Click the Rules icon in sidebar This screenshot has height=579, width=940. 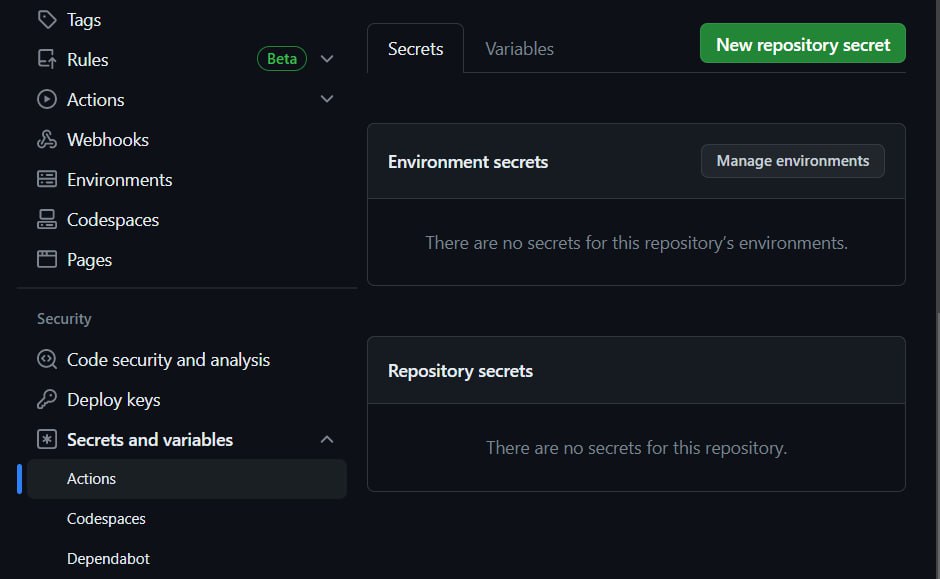(x=47, y=60)
